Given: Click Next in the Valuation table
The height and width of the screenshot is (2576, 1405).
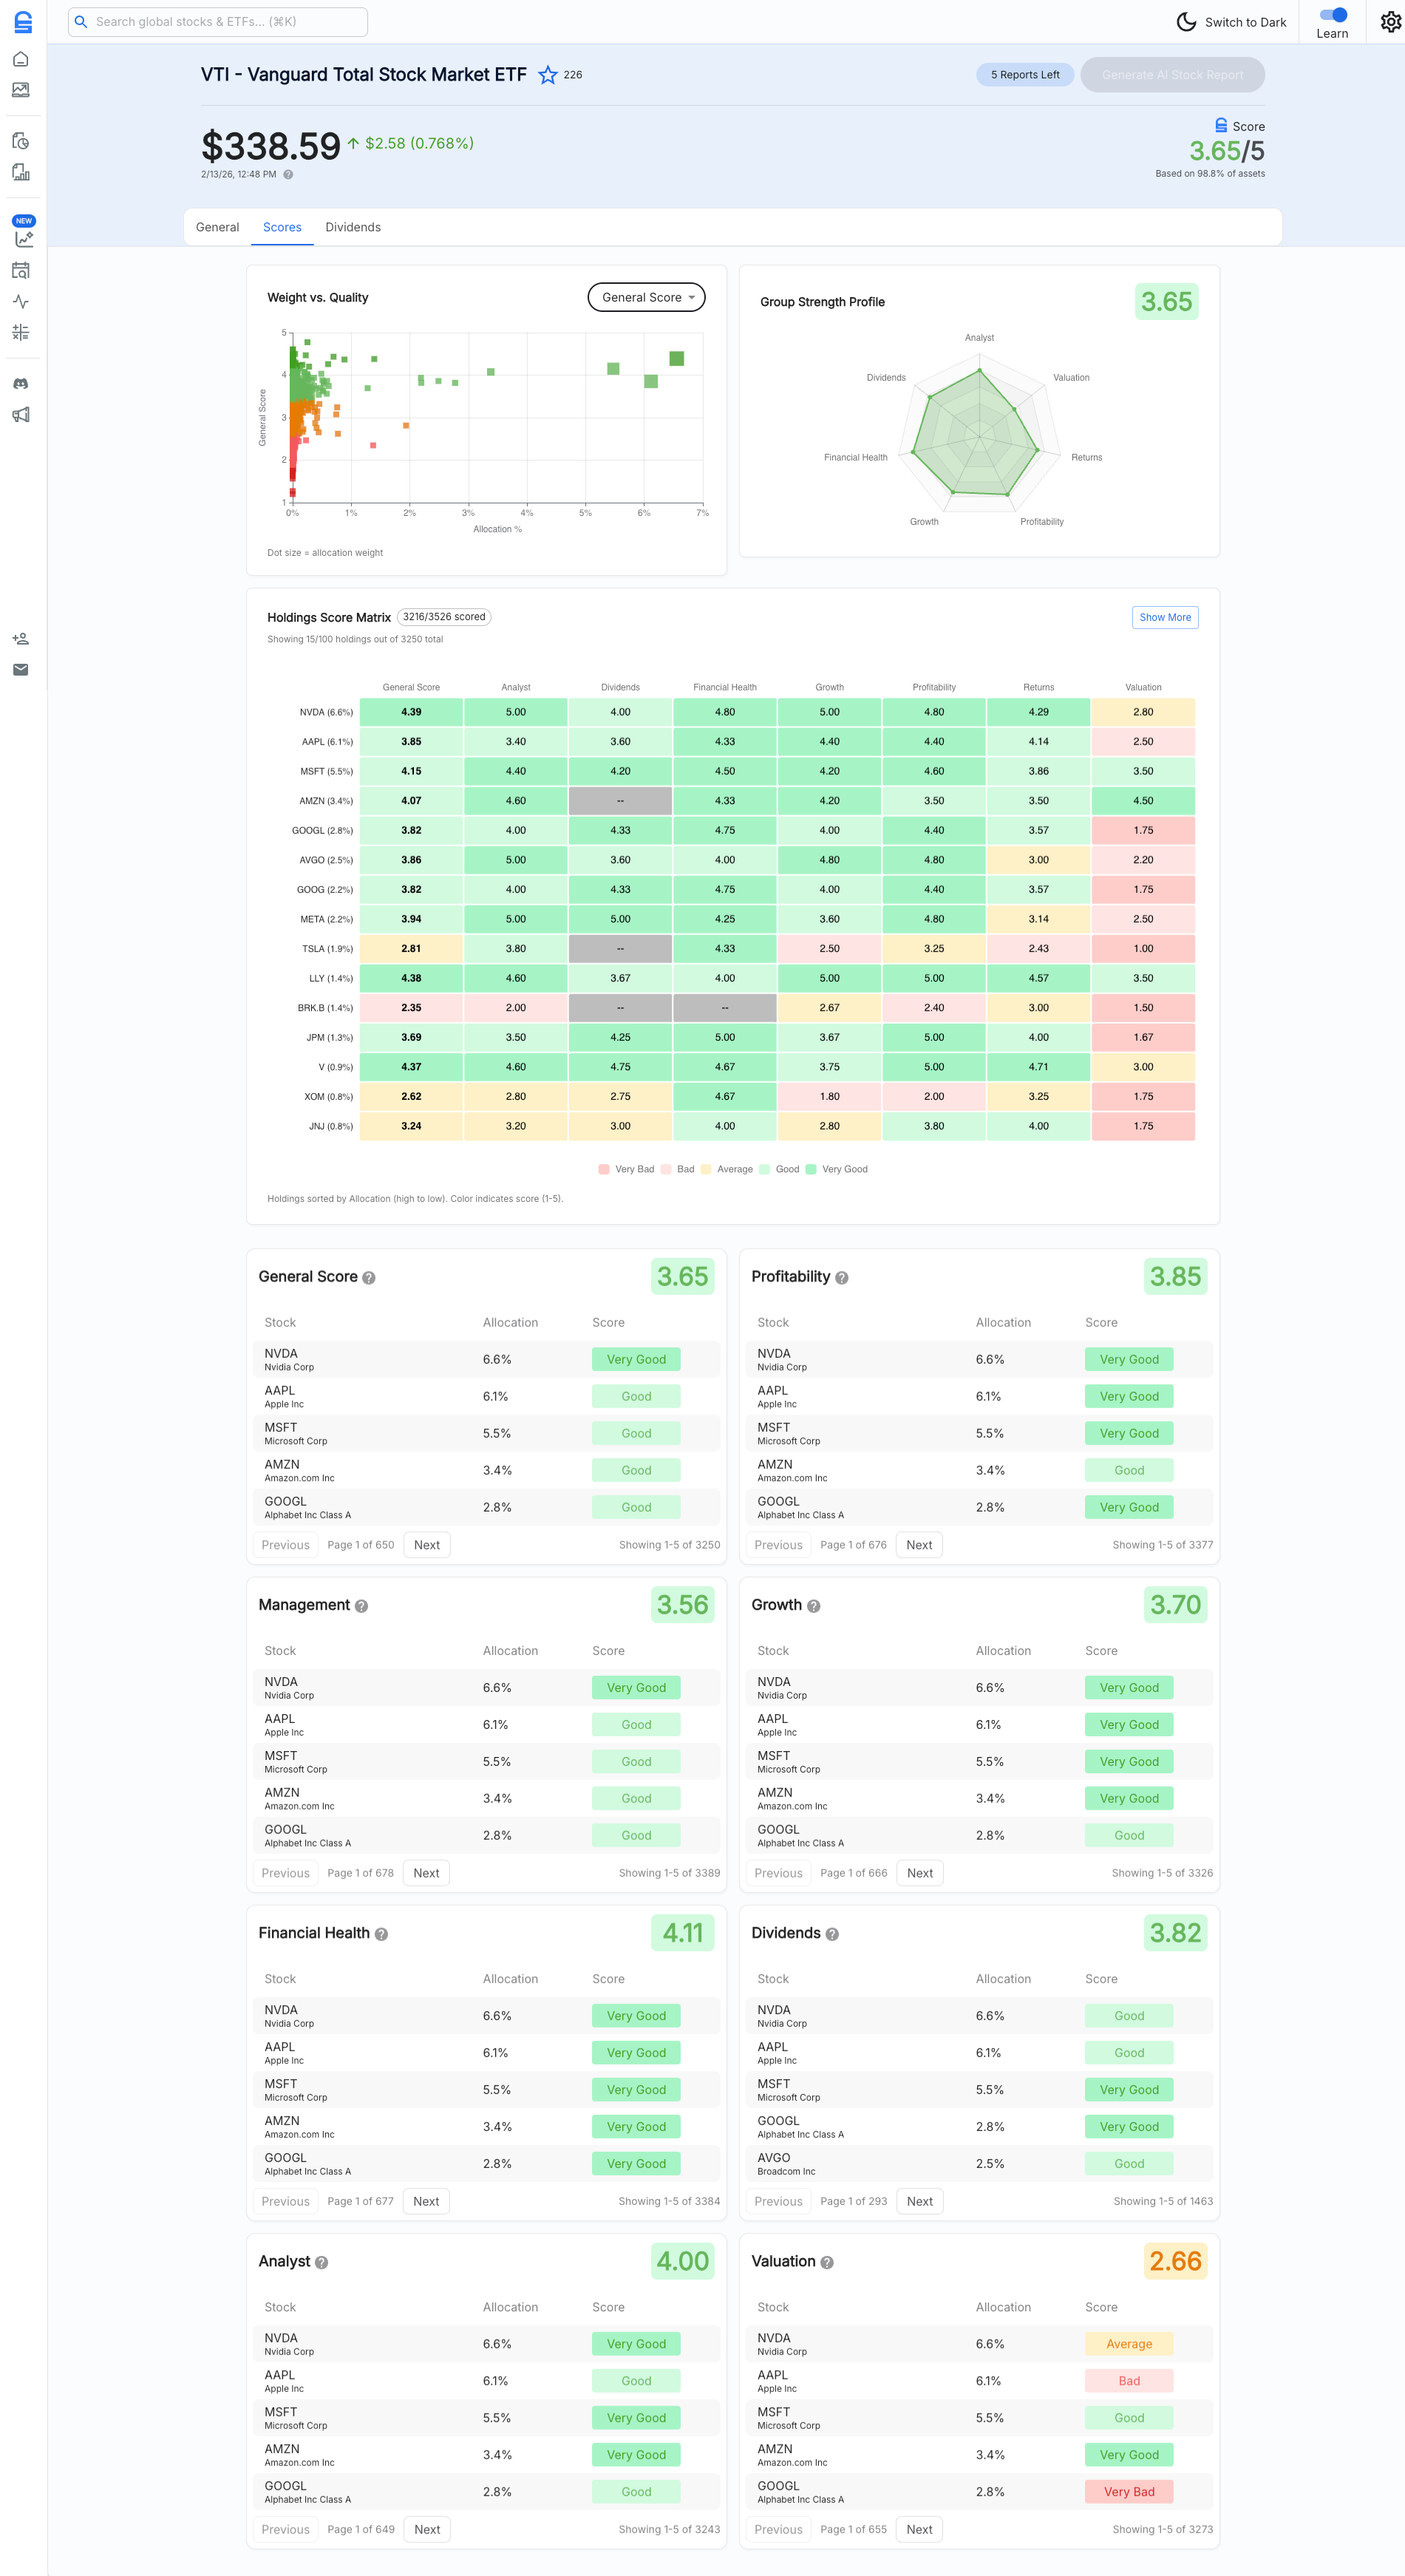Looking at the screenshot, I should (918, 2529).
